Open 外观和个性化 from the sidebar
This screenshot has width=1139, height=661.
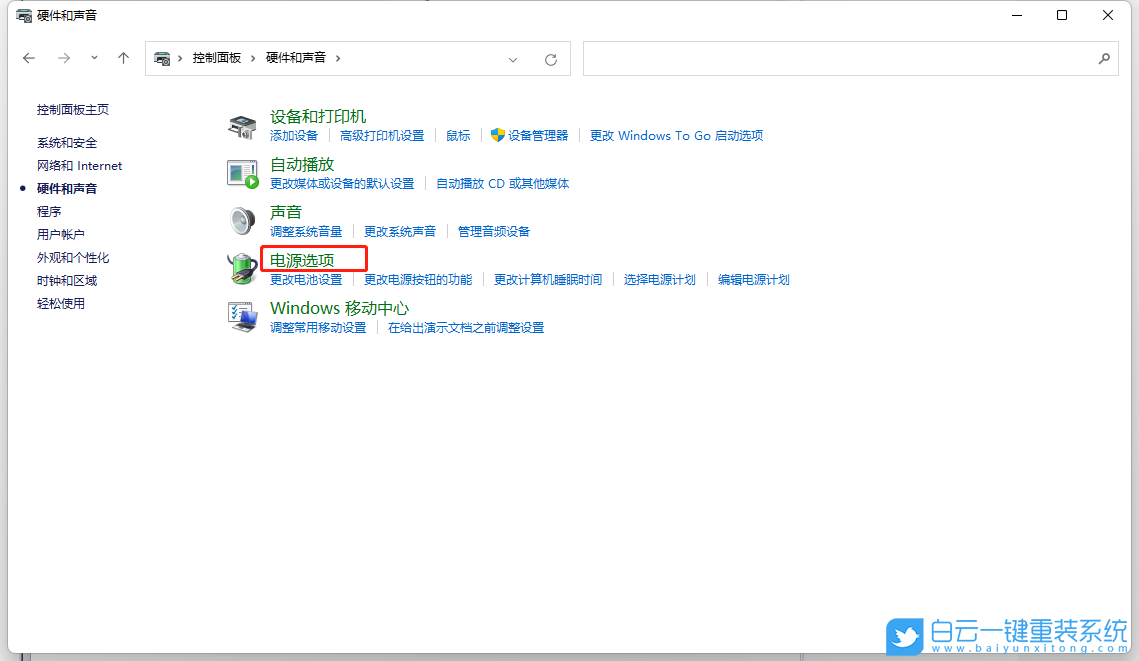(x=74, y=257)
